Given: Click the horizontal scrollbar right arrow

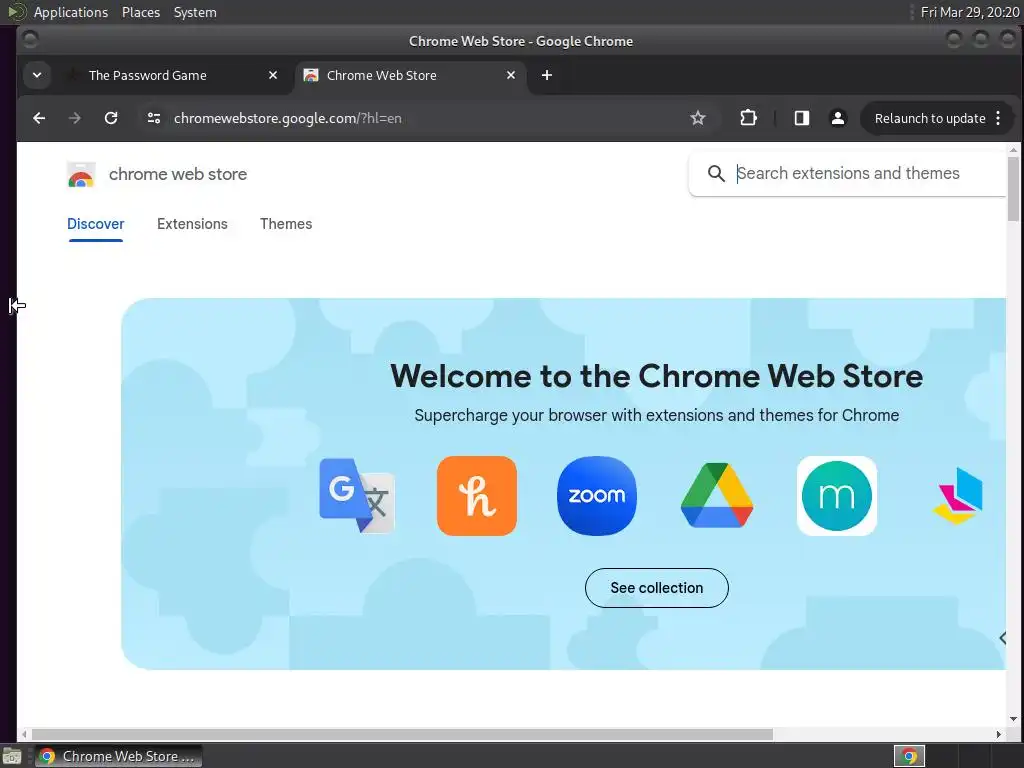Looking at the screenshot, I should pyautogui.click(x=999, y=735).
